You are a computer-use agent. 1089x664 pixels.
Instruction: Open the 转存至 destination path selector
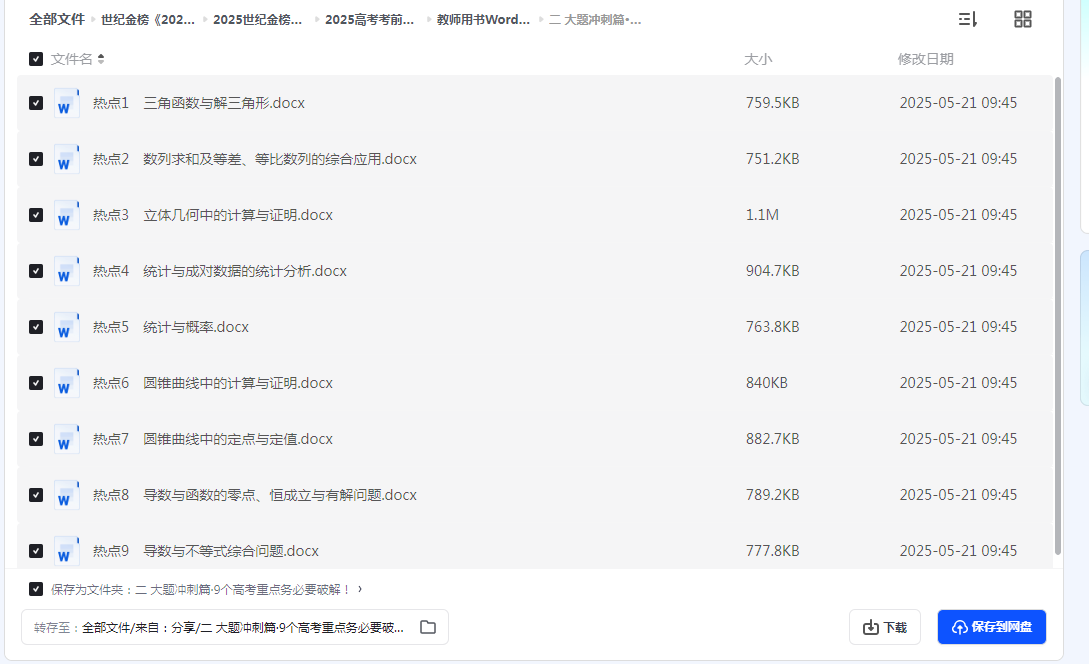point(242,627)
